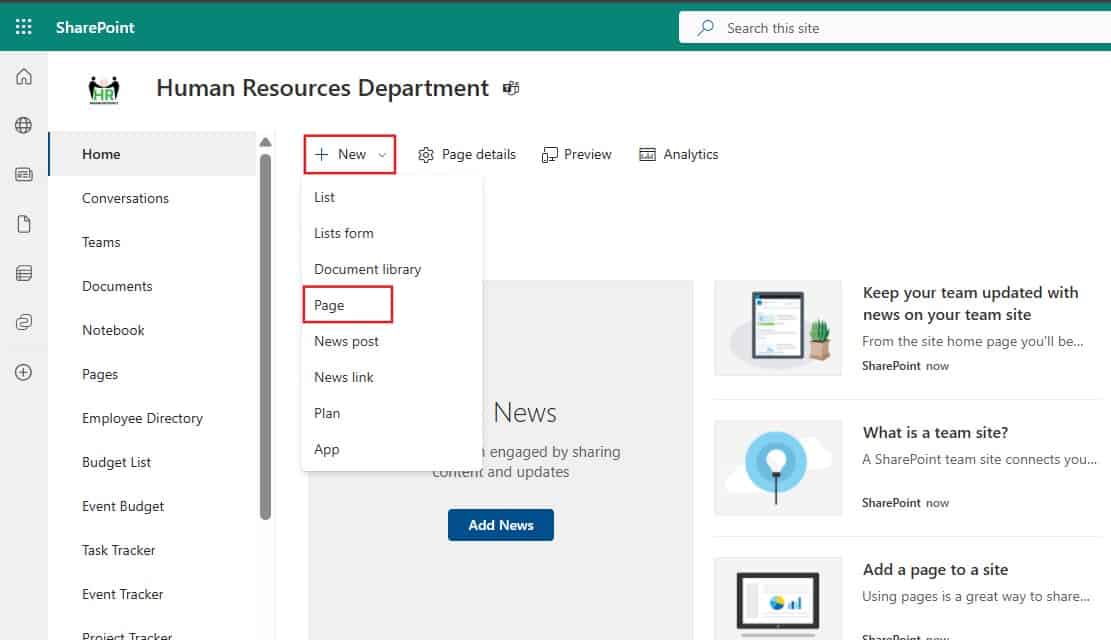Image resolution: width=1111 pixels, height=640 pixels.
Task: Open the 'Keep your team updated' news title
Action: click(970, 303)
